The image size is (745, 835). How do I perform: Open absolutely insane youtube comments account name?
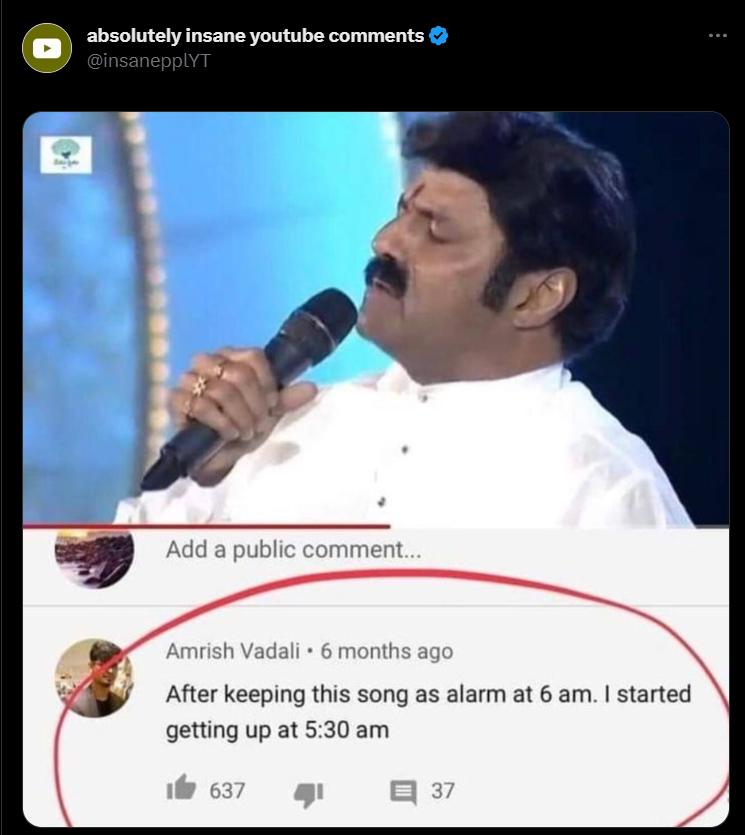(255, 36)
